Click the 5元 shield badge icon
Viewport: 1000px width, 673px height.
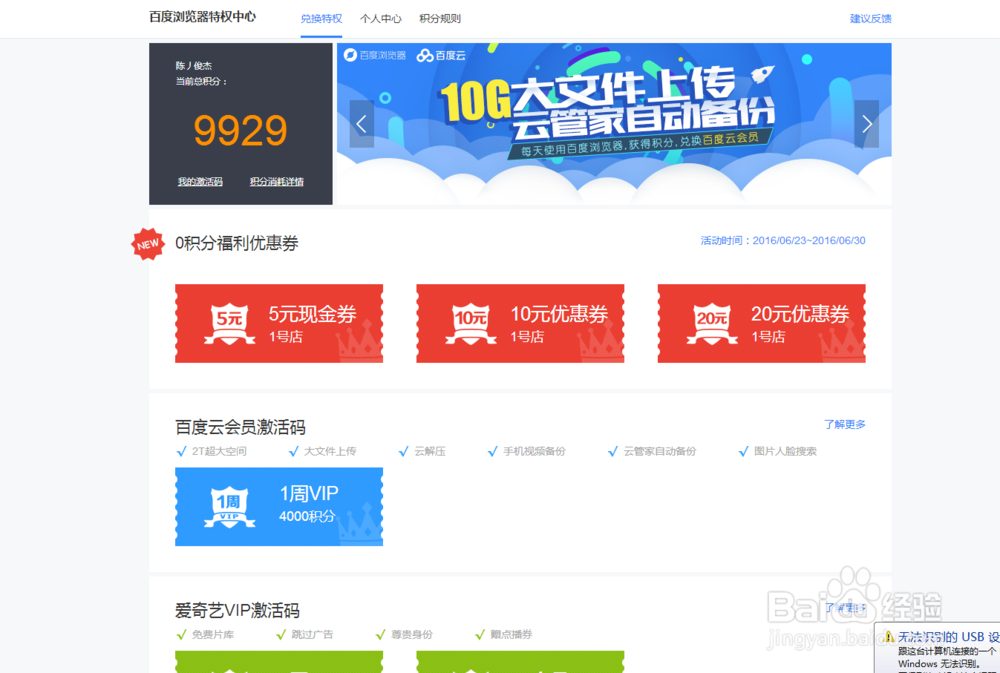tap(230, 324)
